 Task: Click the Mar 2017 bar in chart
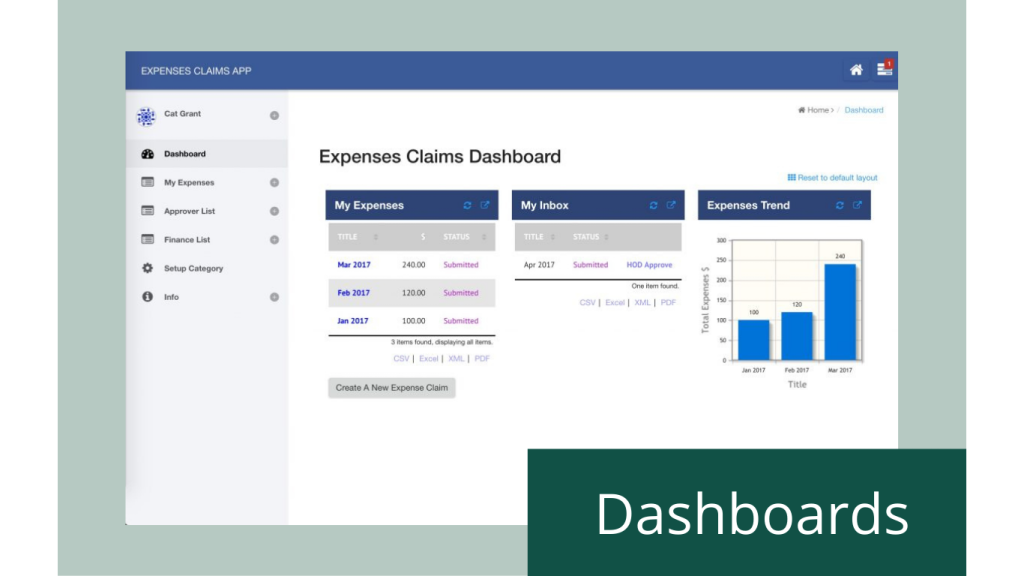pyautogui.click(x=840, y=312)
